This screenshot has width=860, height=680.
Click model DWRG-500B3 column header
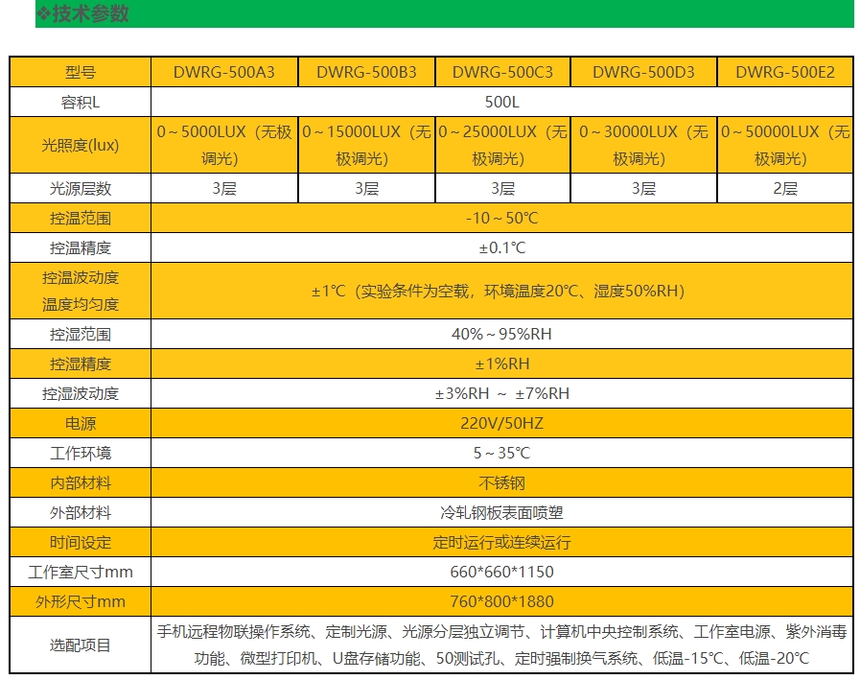pyautogui.click(x=366, y=72)
